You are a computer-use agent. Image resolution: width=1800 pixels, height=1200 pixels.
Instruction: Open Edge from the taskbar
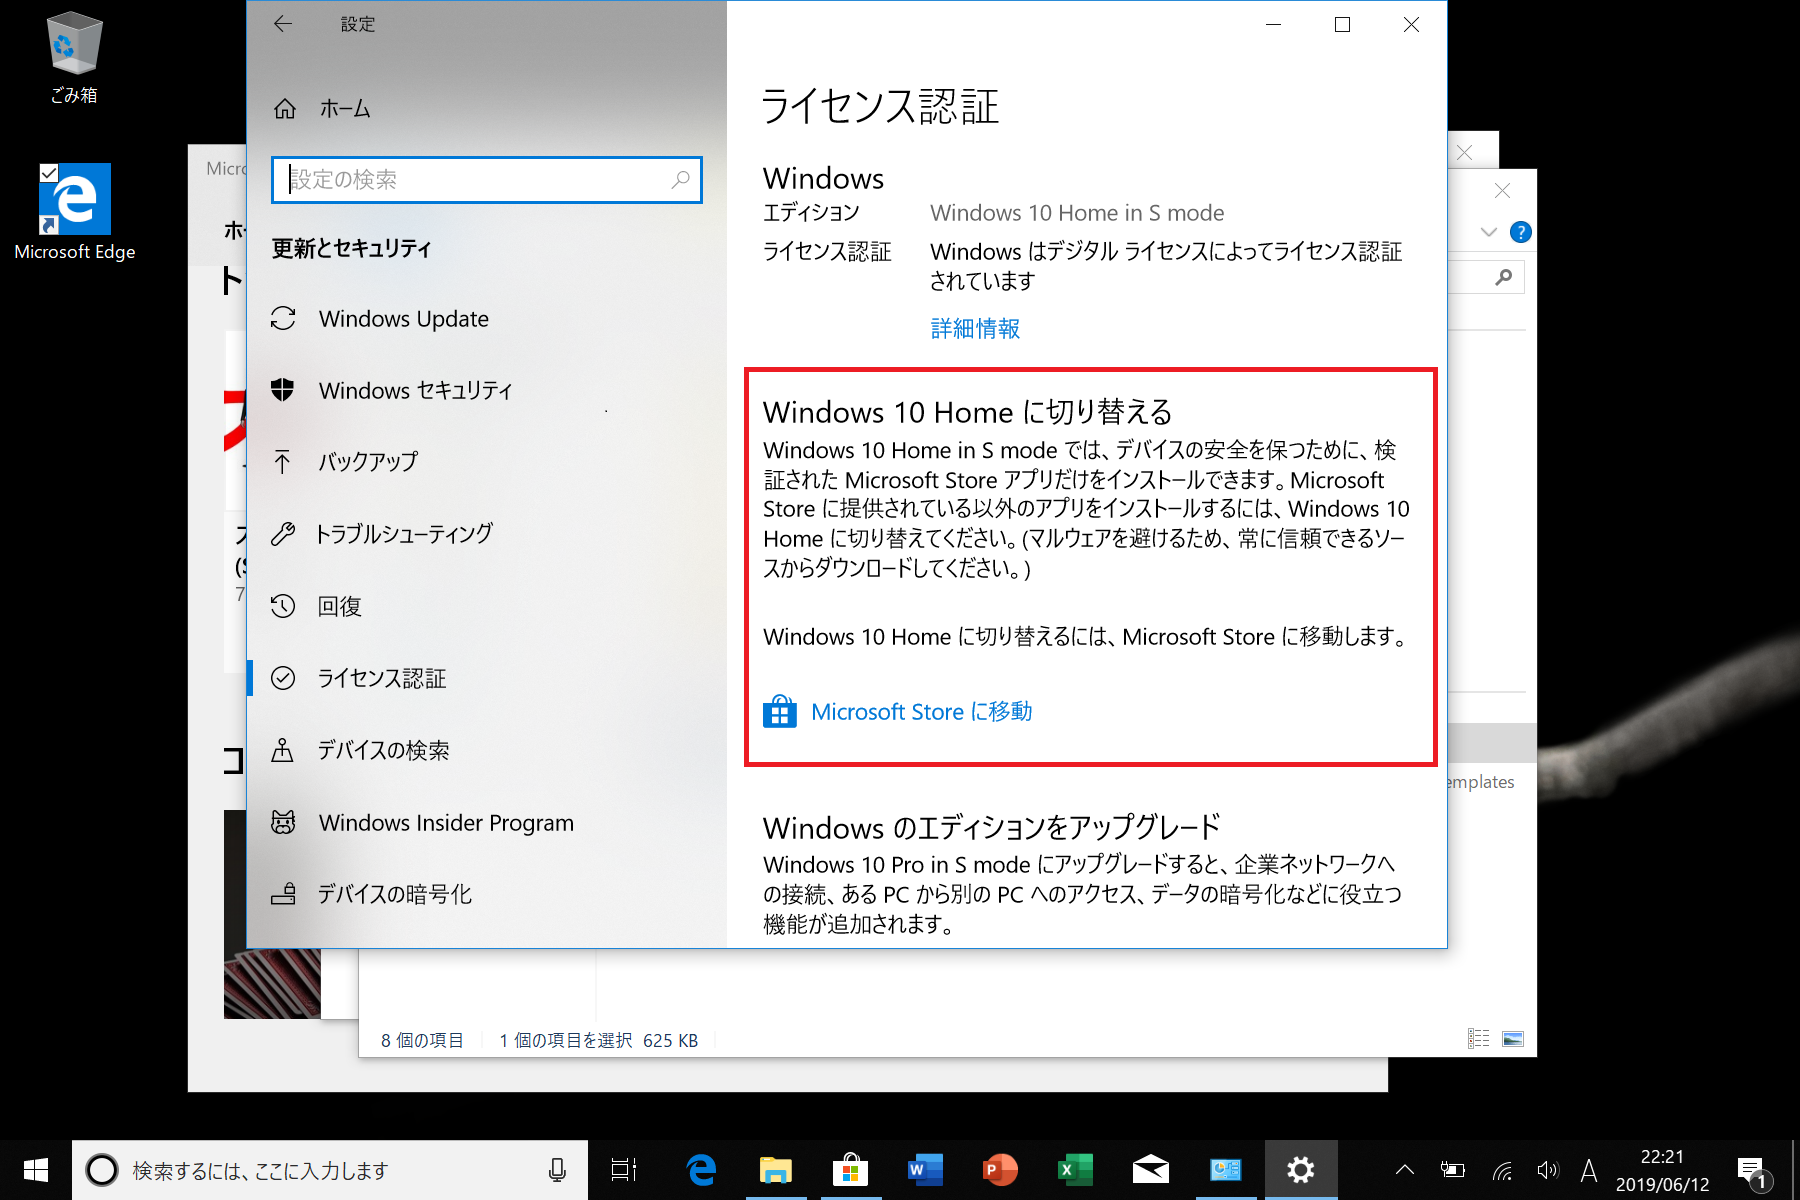[x=701, y=1170]
